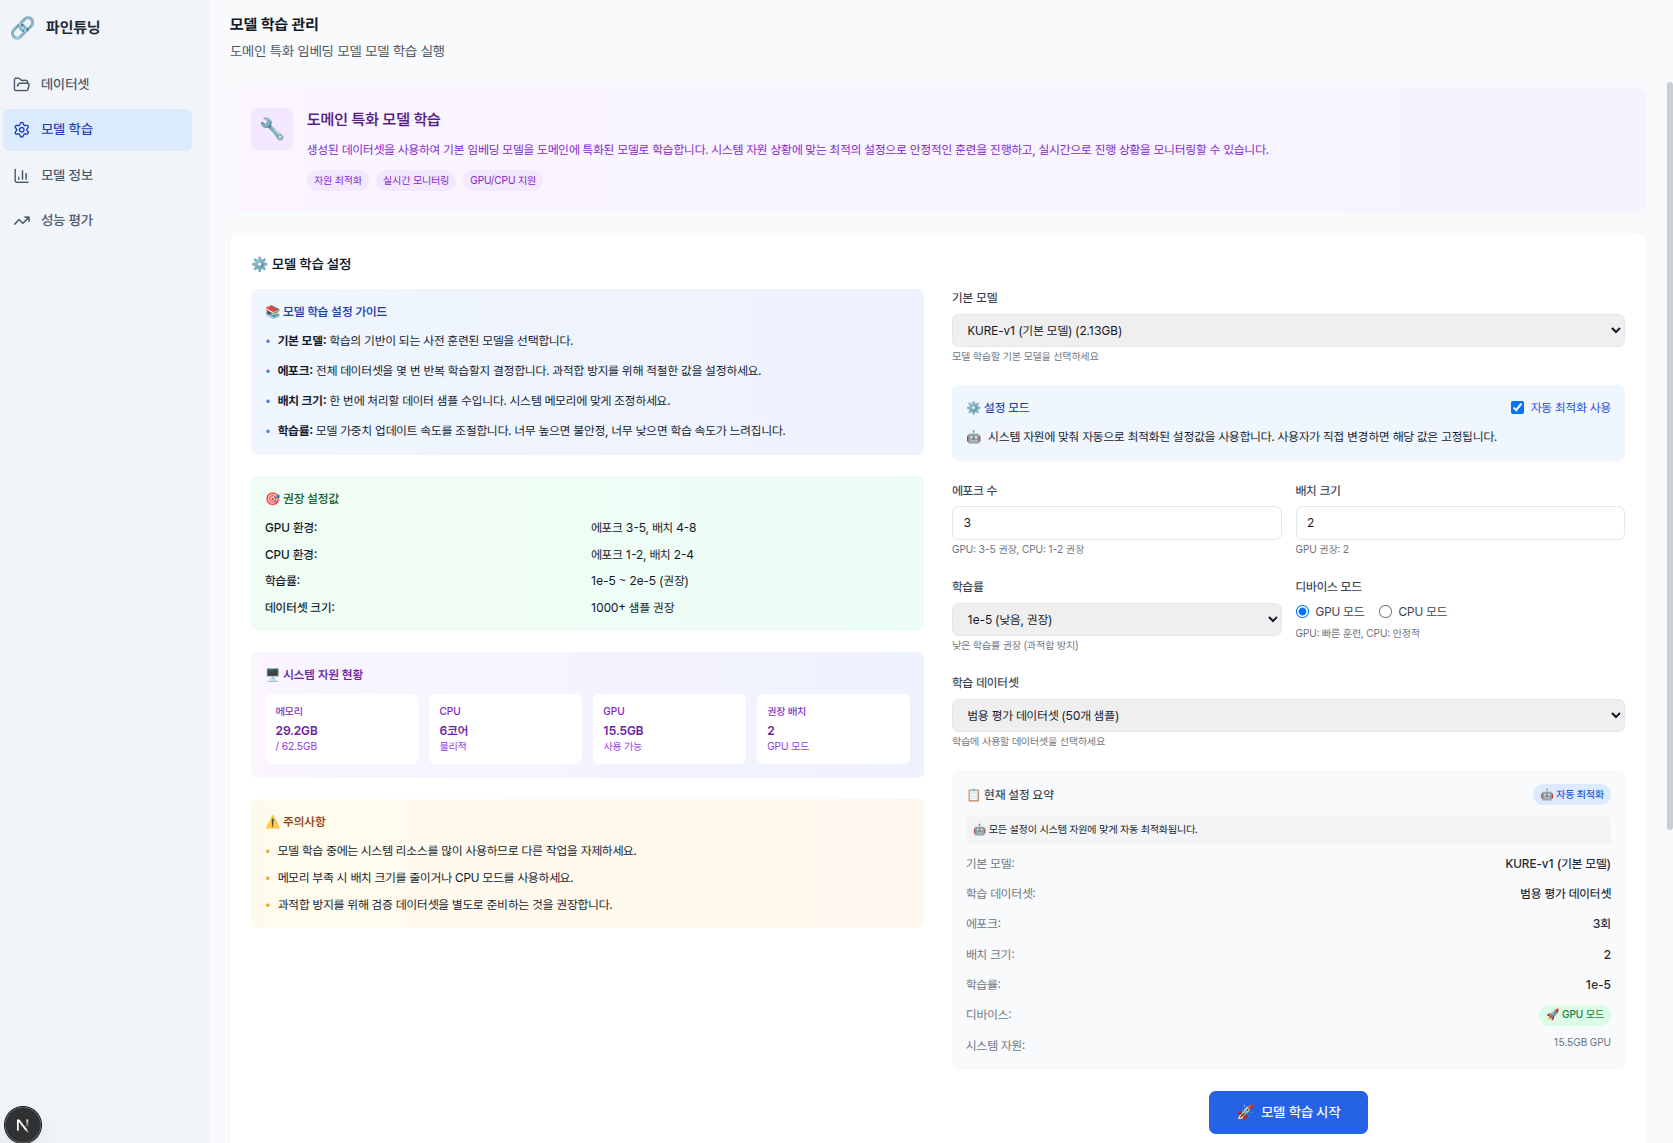The height and width of the screenshot is (1143, 1673).
Task: Click the 모델 정보 bar chart icon
Action: [22, 175]
